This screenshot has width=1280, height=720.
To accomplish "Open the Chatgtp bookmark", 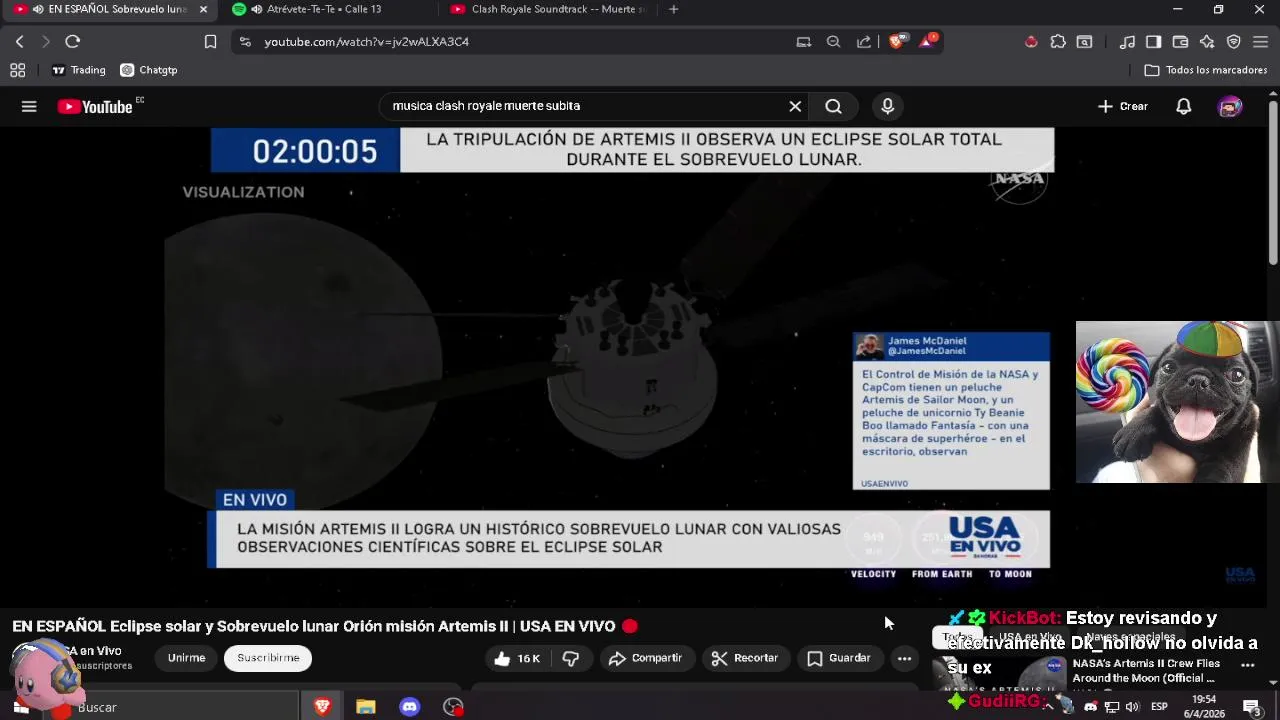I will tap(148, 70).
